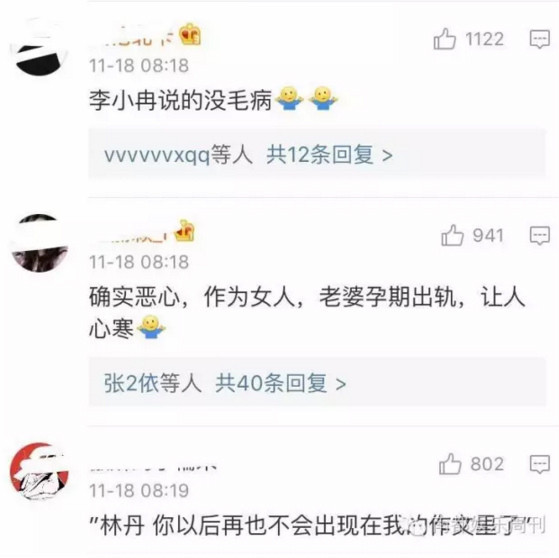Tap the comment starting with 确实恶心
The width and height of the screenshot is (559, 558).
(x=307, y=312)
